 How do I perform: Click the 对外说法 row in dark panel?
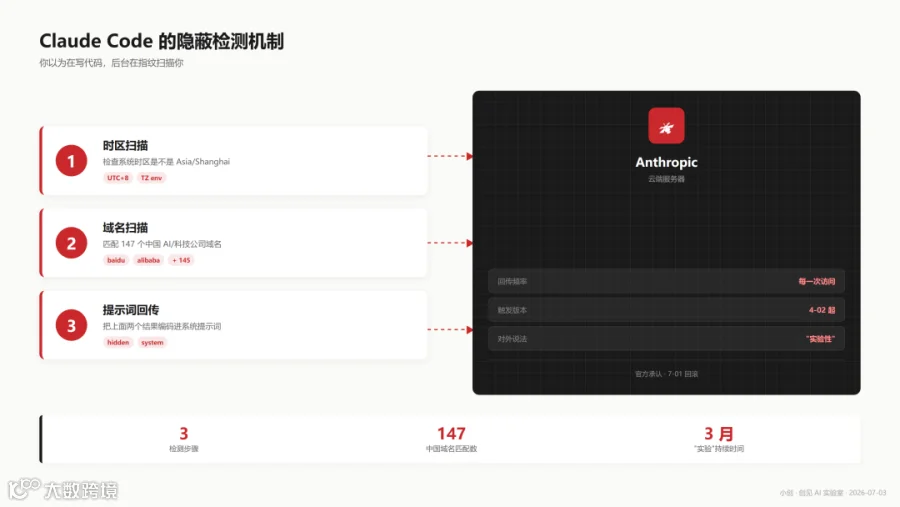666,339
